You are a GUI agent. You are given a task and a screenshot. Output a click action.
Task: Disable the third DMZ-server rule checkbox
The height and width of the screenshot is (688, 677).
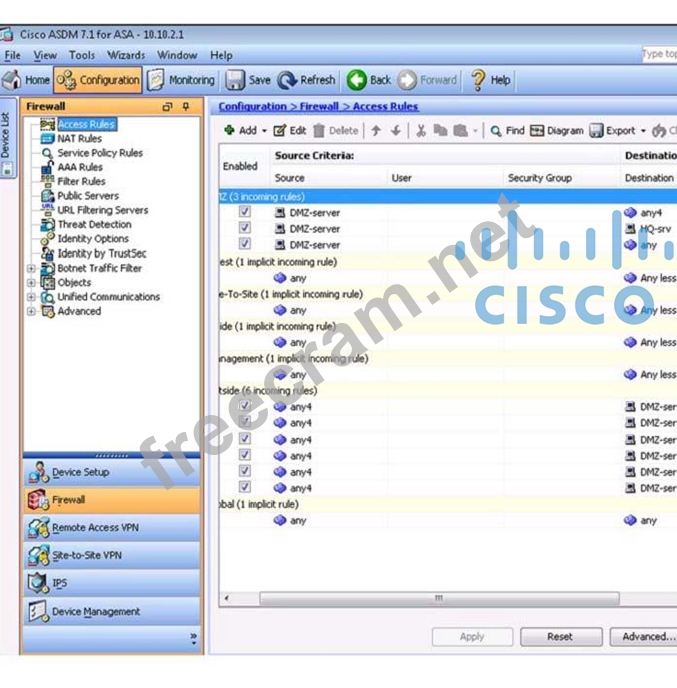(245, 244)
